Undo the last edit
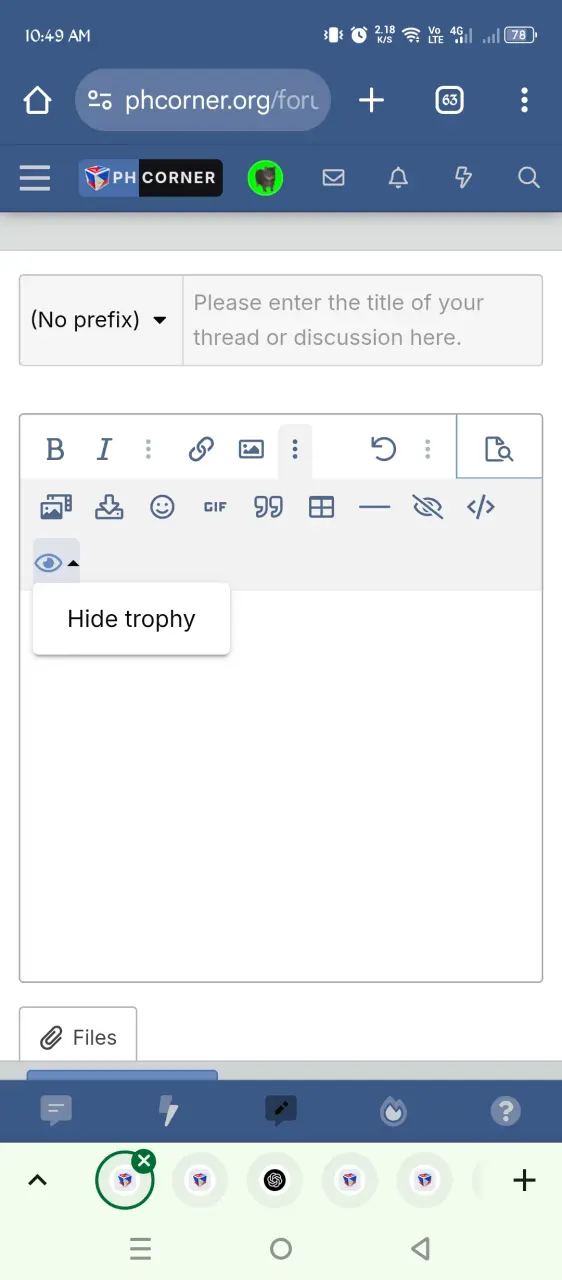 click(x=384, y=450)
